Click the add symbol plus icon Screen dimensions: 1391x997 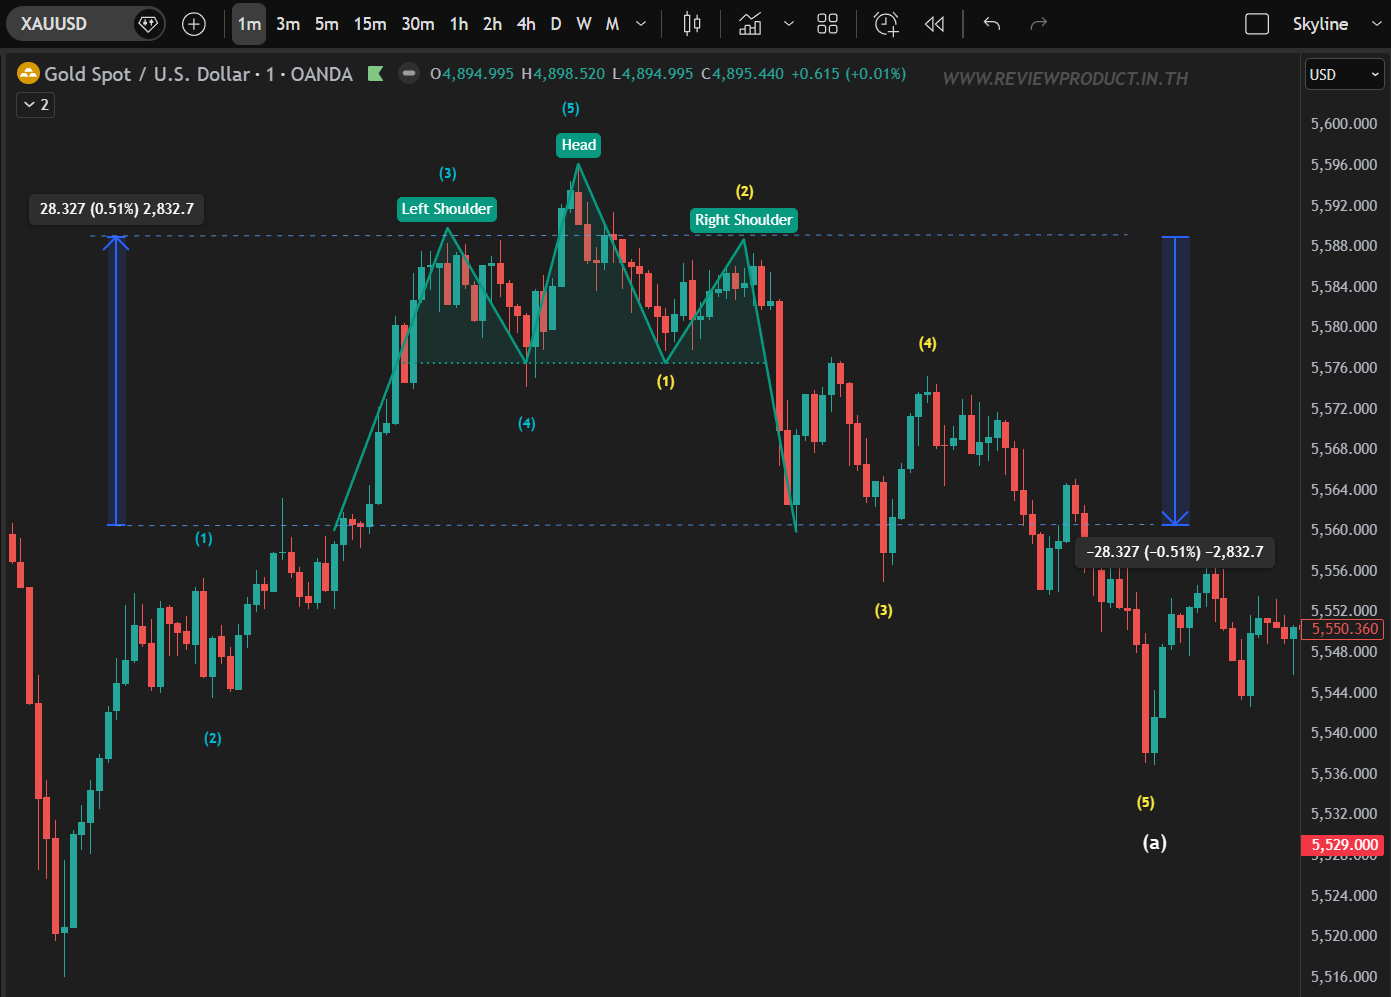coord(194,24)
